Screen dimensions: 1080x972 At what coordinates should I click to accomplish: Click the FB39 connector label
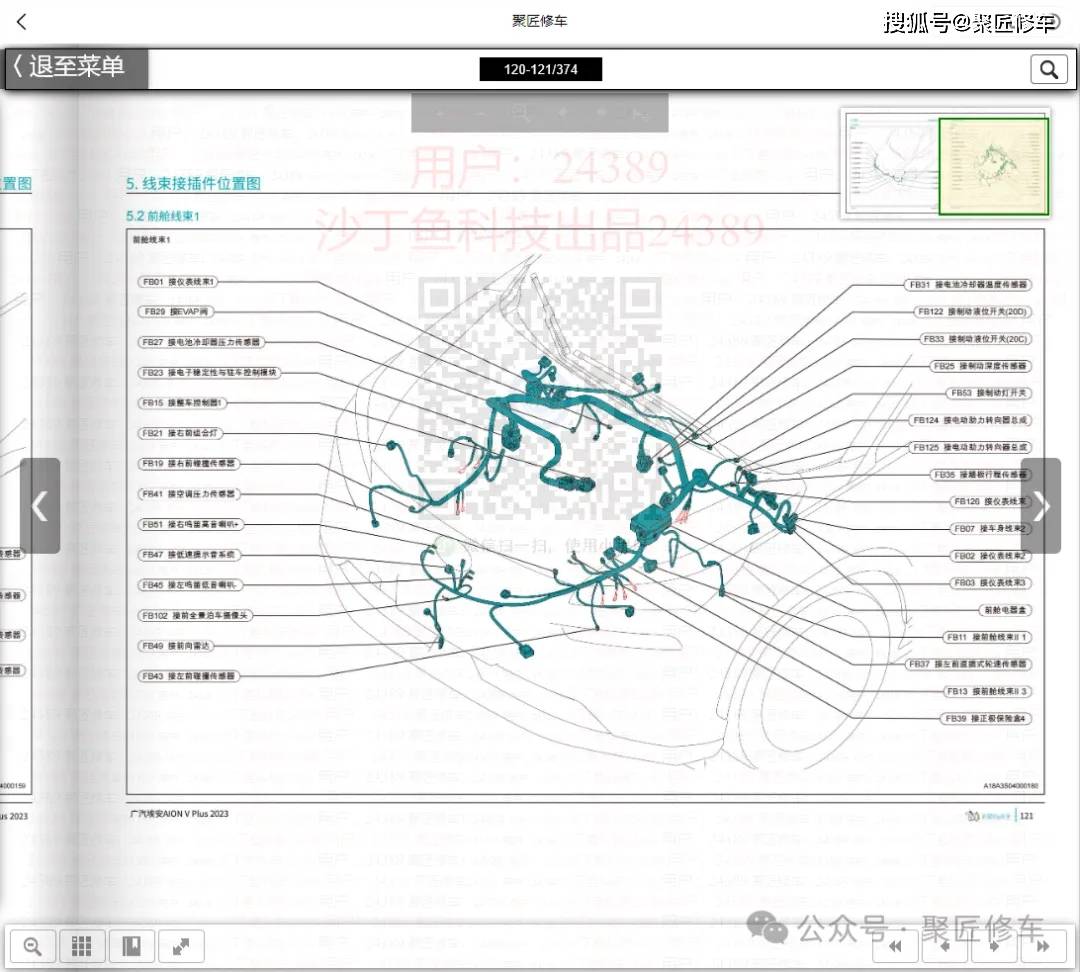pyautogui.click(x=986, y=718)
